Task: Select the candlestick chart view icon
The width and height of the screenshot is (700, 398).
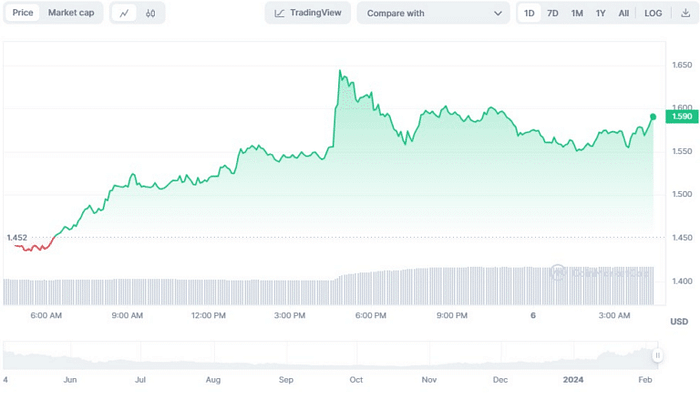Action: [x=150, y=13]
